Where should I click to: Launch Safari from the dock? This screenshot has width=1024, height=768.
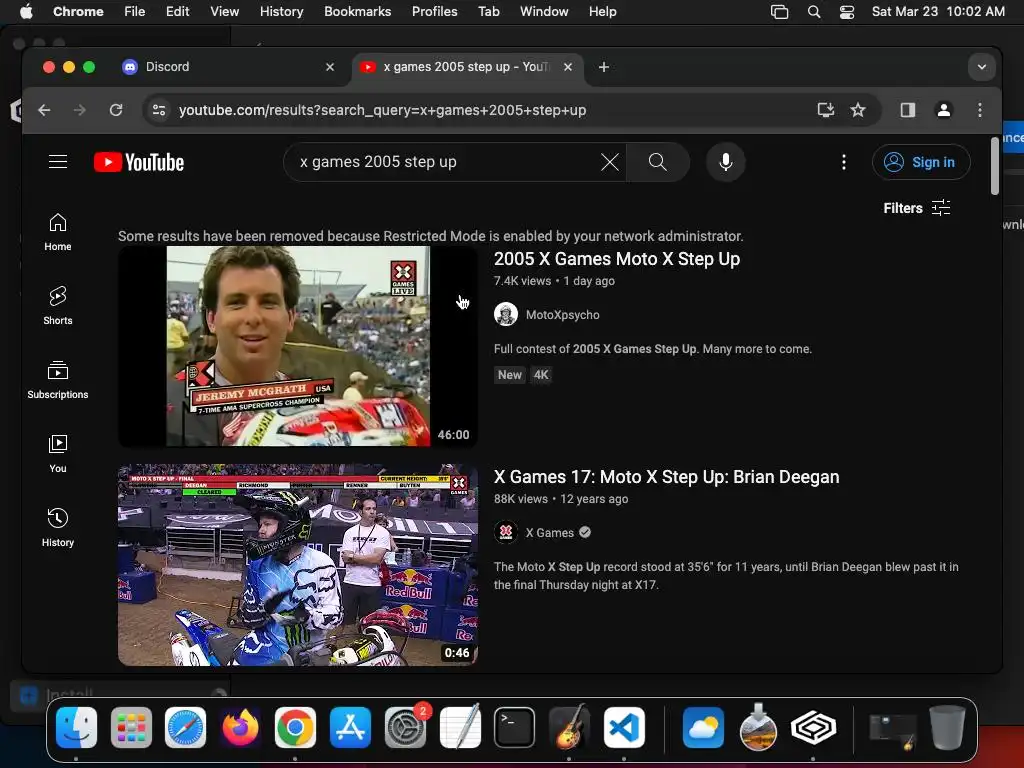(x=185, y=727)
